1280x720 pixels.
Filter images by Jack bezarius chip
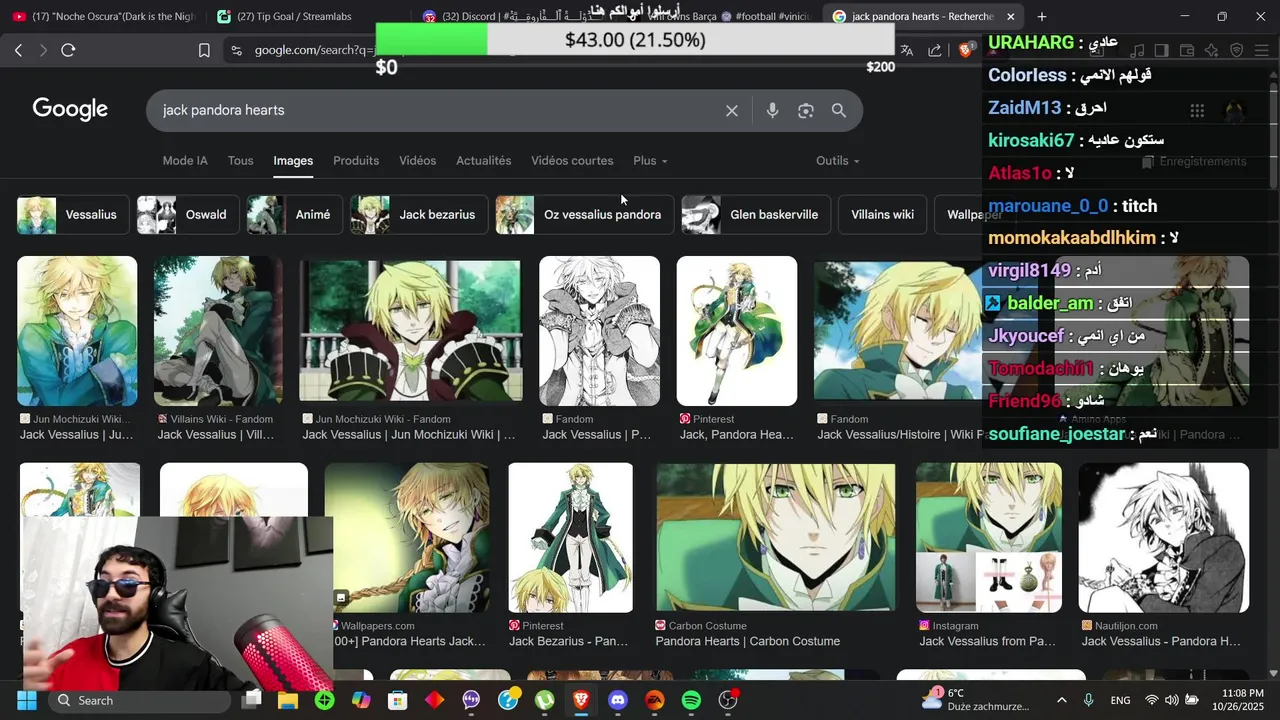tap(419, 215)
